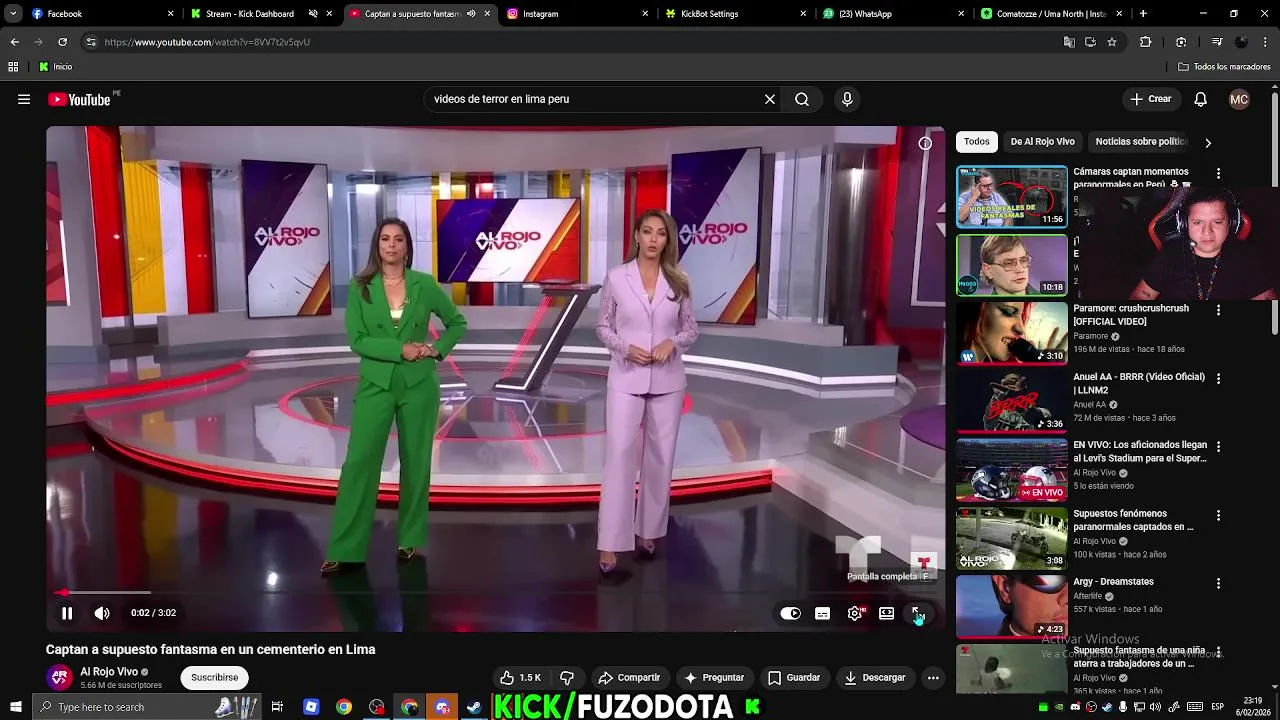Mute the Kick Dashboard tab audio icon

[x=313, y=14]
